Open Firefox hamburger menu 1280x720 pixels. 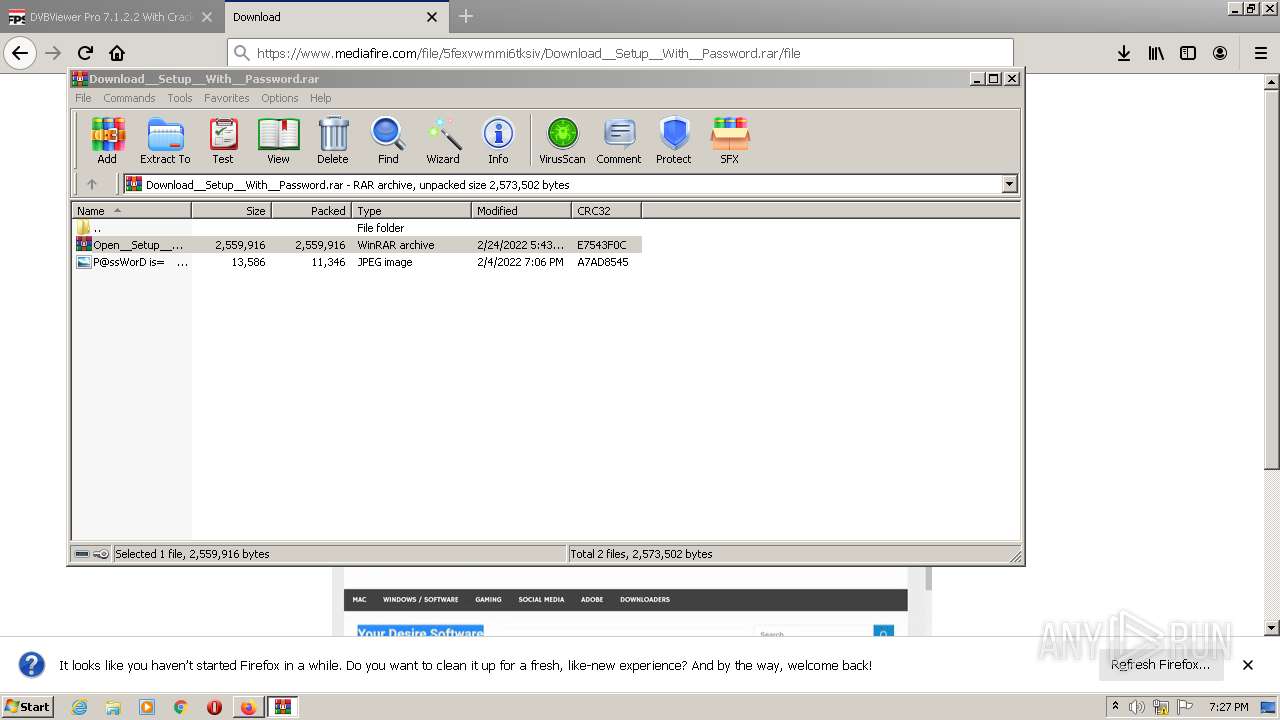1260,53
